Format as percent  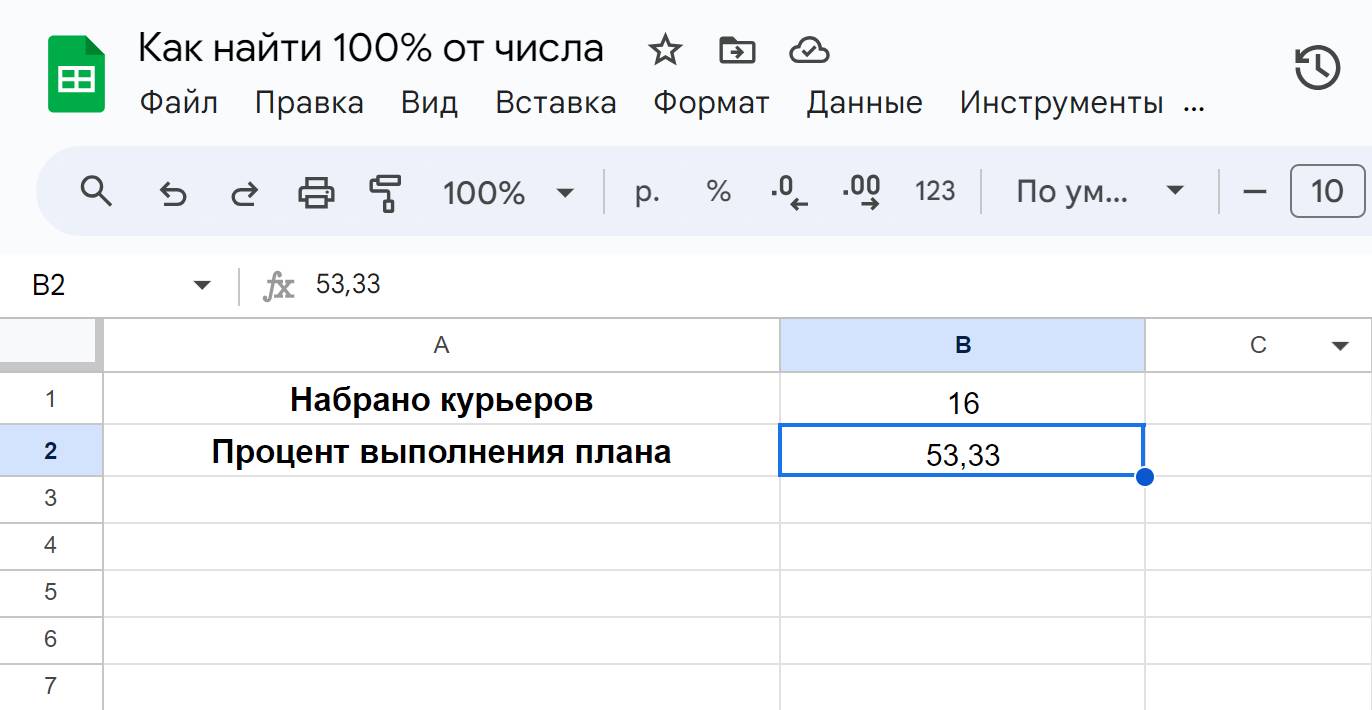click(718, 191)
